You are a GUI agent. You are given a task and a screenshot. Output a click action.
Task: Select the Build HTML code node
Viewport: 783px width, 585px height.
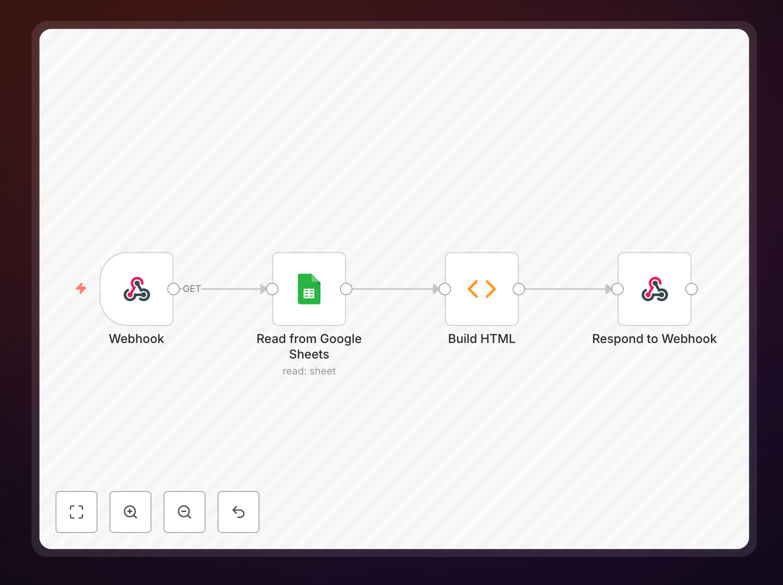click(x=482, y=289)
